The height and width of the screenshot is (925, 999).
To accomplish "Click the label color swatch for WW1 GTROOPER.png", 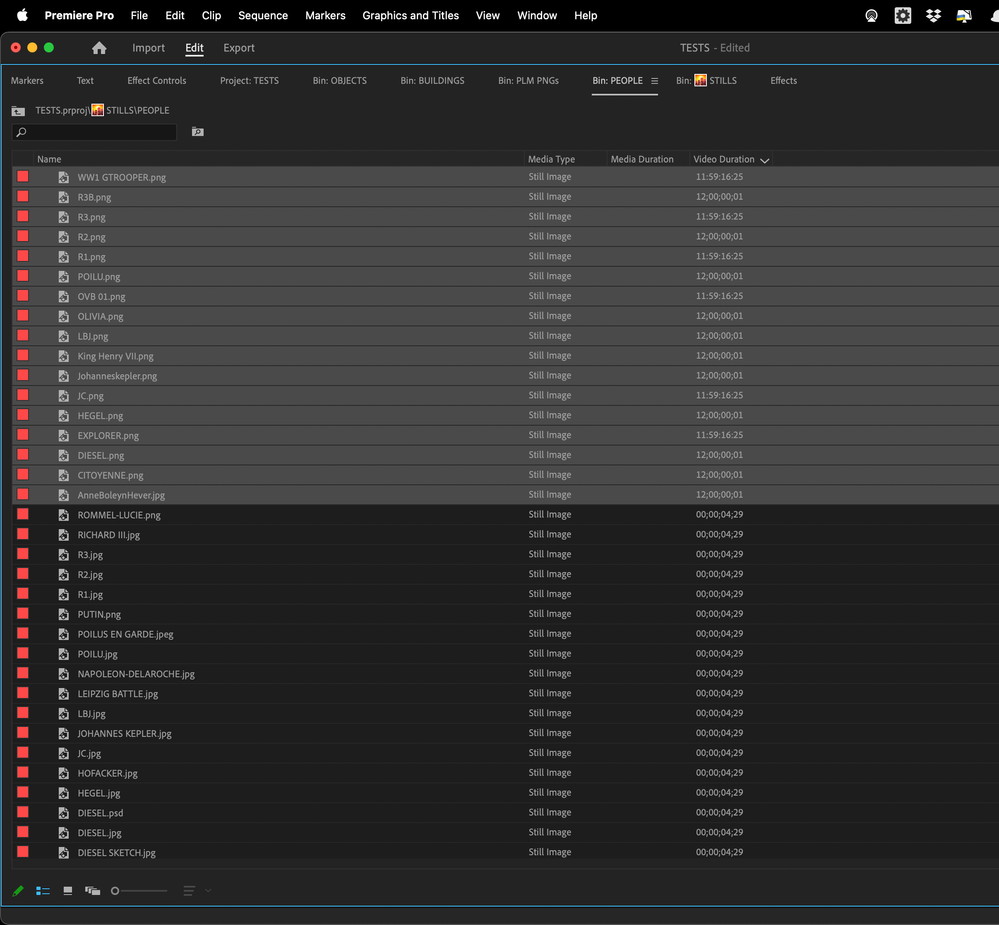I will 23,176.
